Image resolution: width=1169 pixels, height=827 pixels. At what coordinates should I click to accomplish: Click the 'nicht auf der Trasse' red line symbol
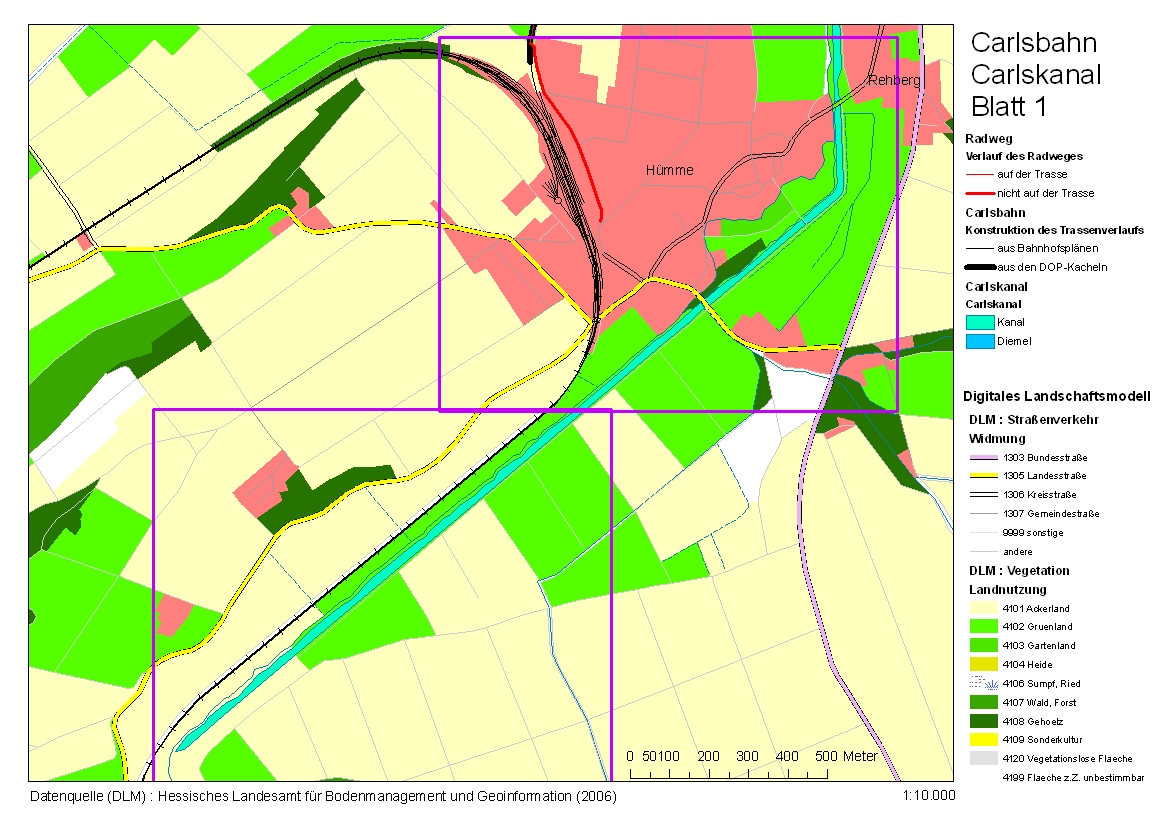point(981,193)
